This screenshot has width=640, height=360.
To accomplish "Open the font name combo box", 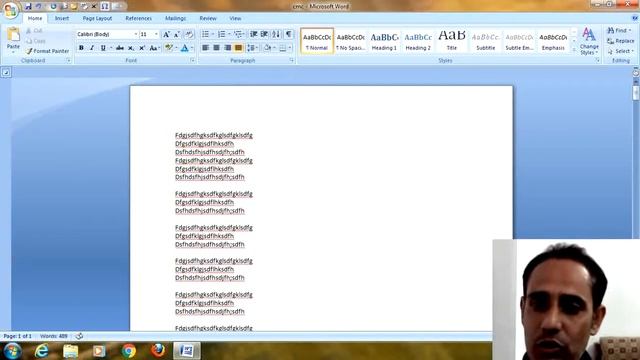I will click(107, 34).
